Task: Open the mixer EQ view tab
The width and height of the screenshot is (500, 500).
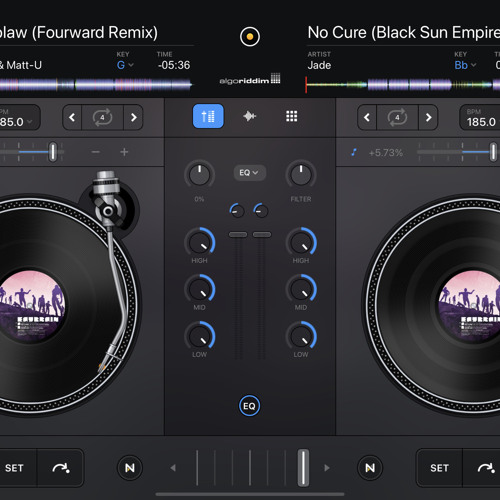Action: (x=208, y=116)
